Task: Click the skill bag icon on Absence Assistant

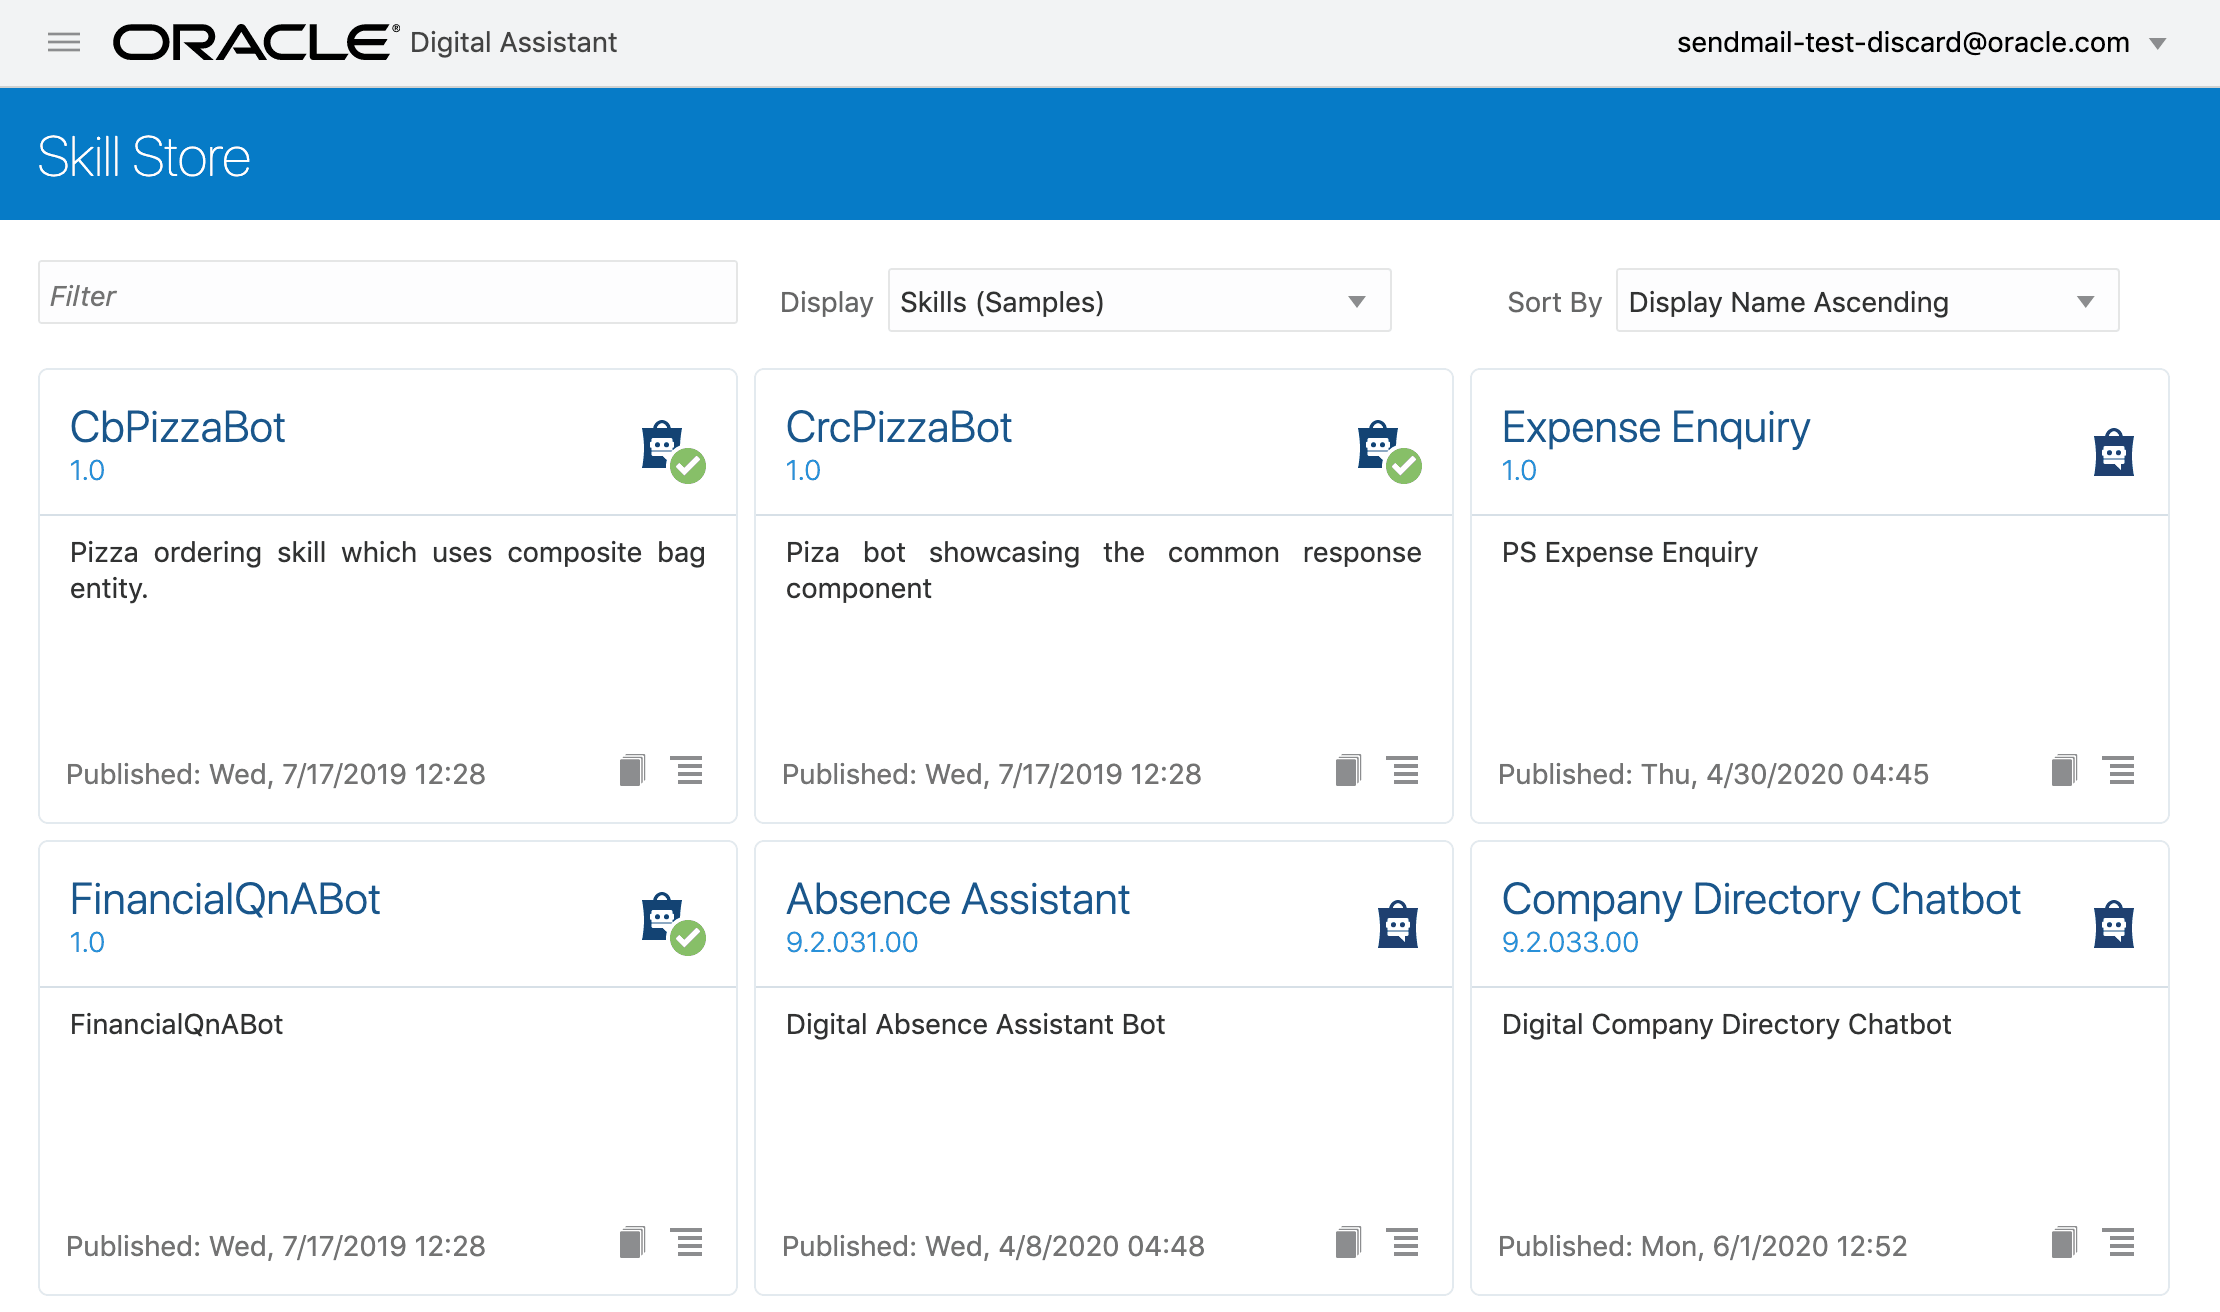Action: [x=1397, y=924]
